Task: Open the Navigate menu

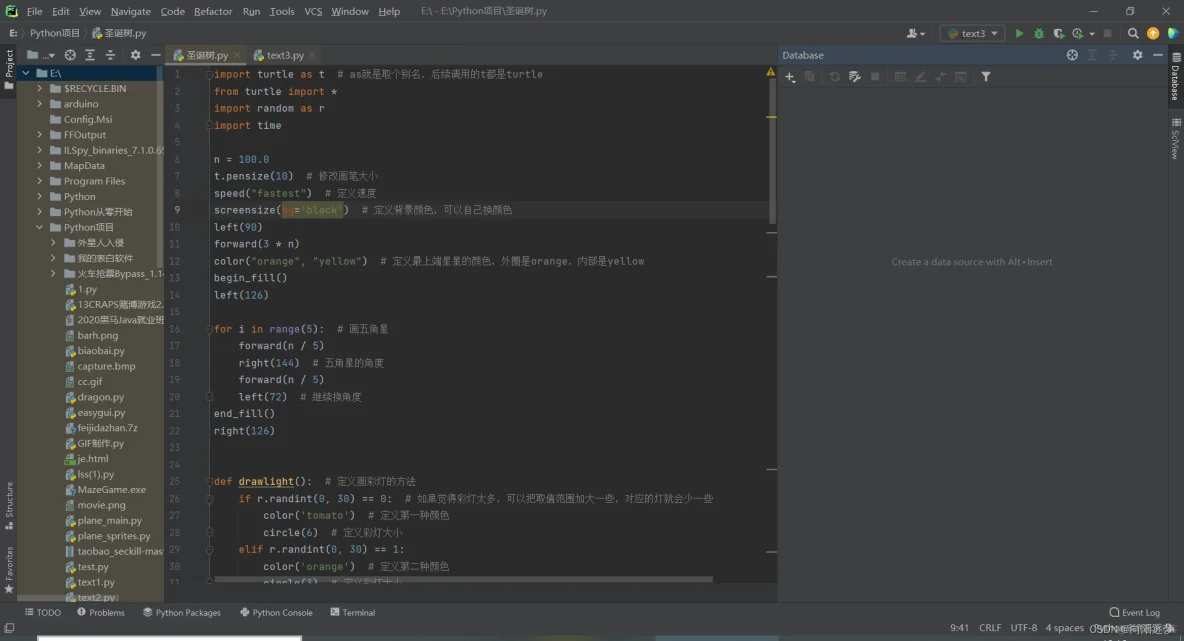Action: (131, 11)
